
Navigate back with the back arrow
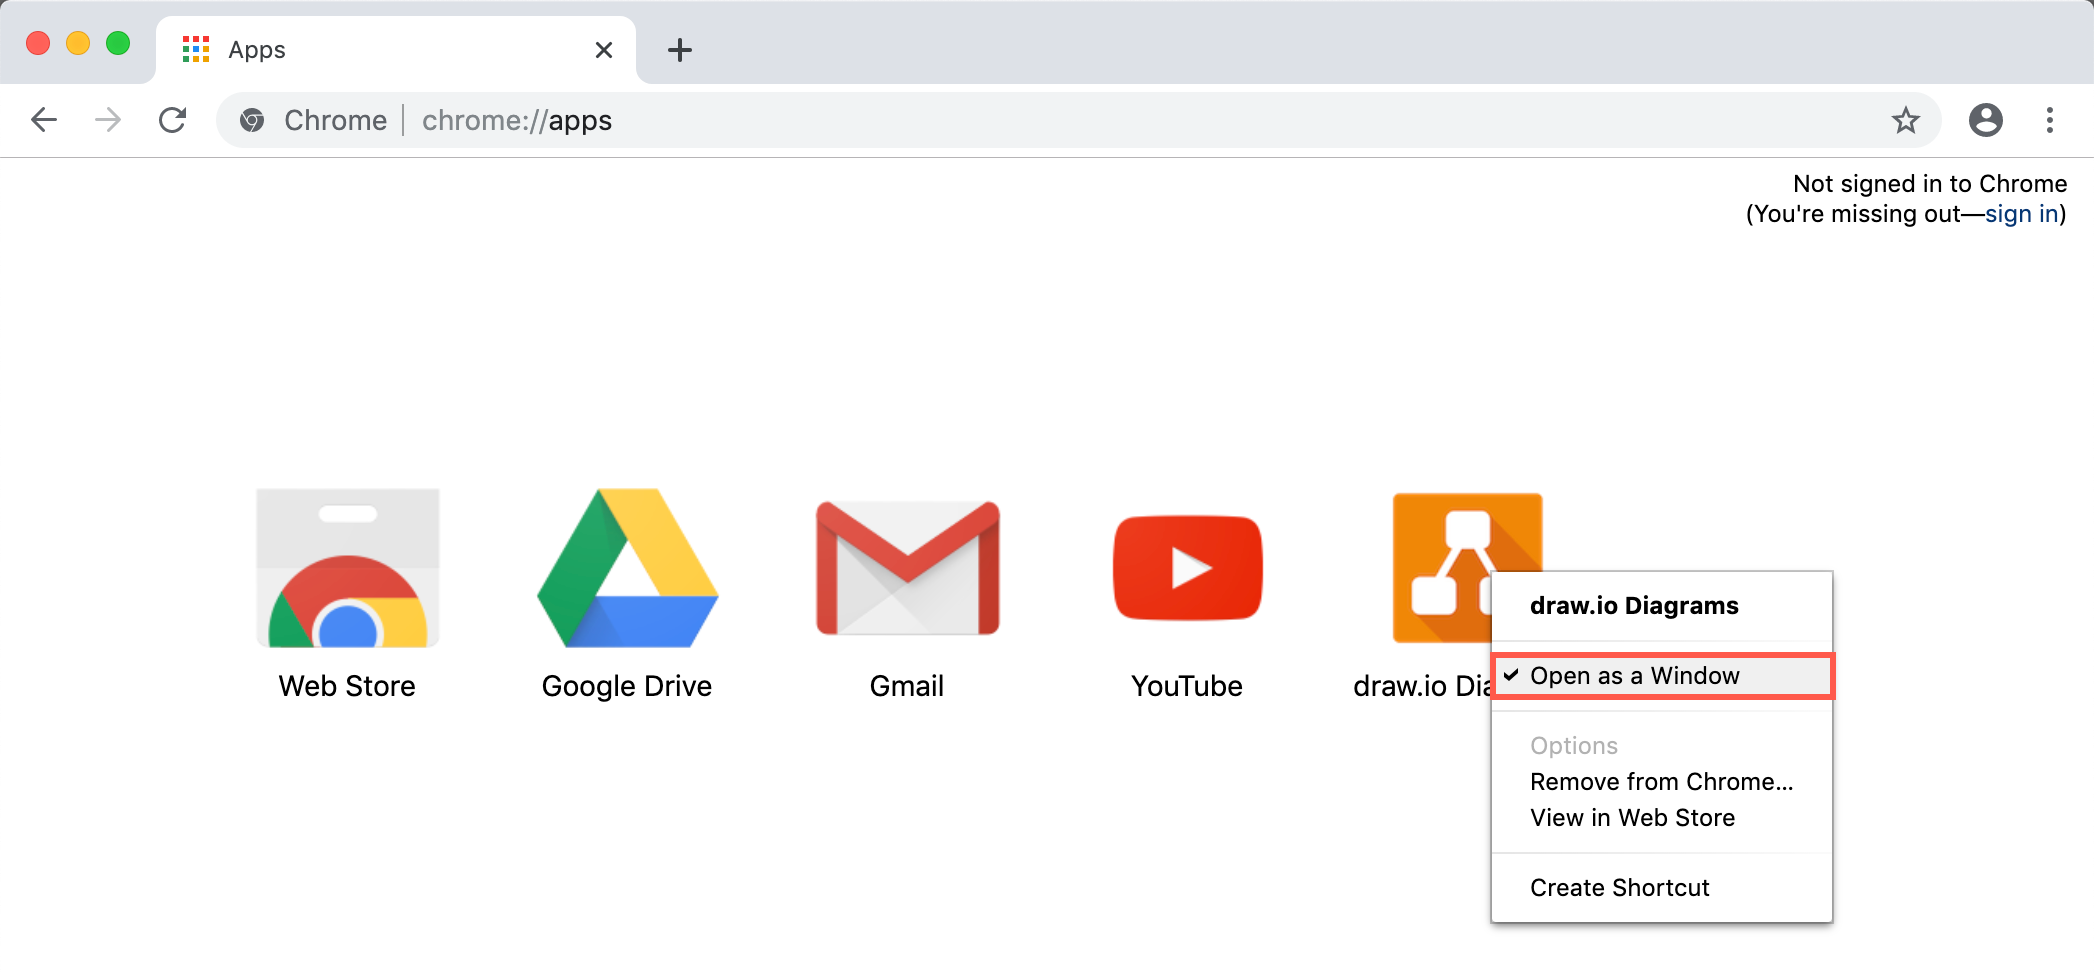point(44,120)
